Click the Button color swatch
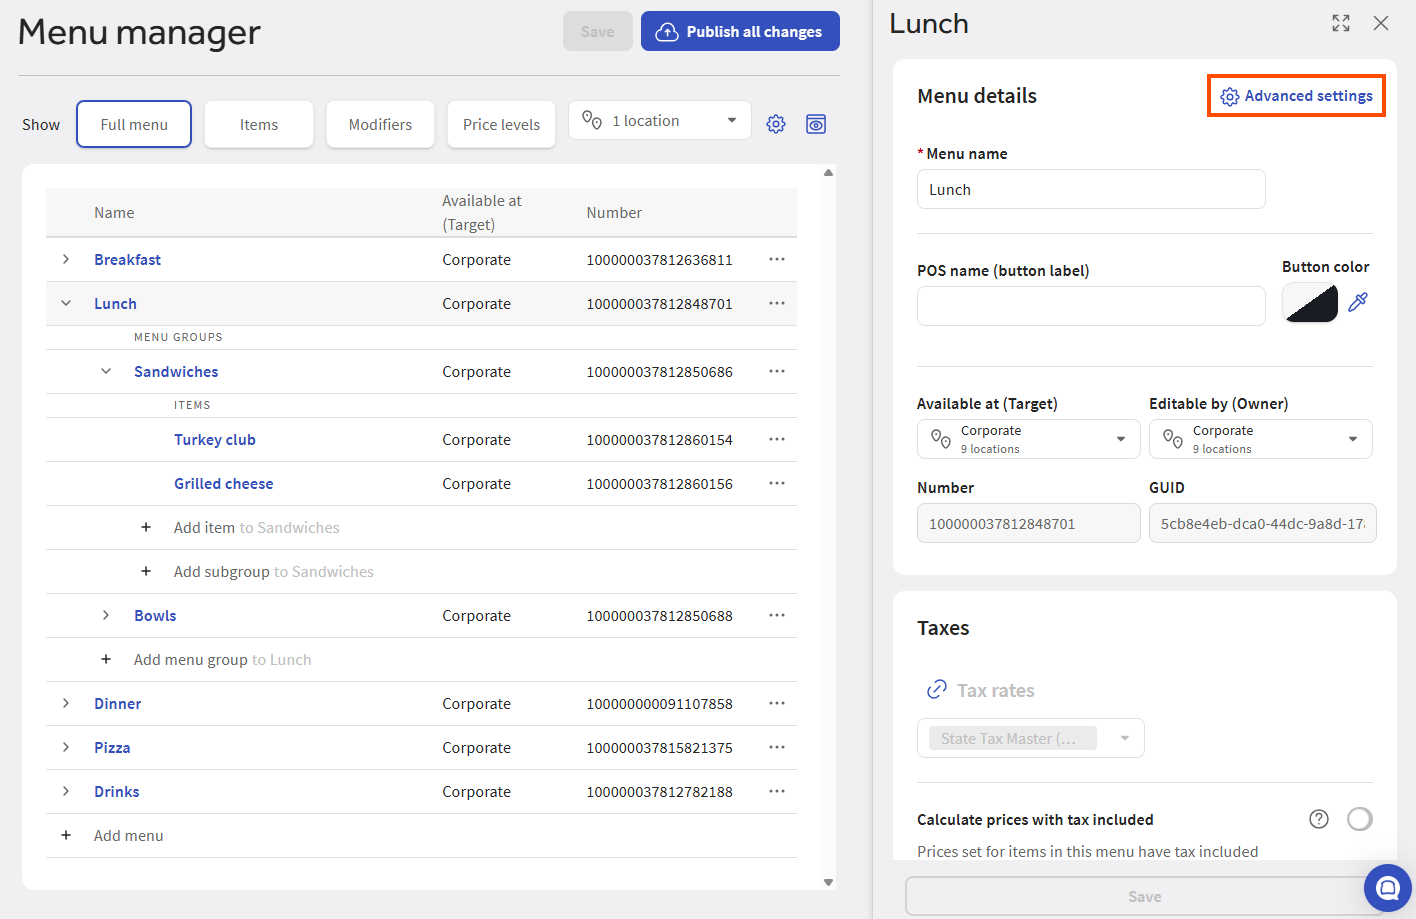Viewport: 1416px width, 919px height. coord(1309,302)
